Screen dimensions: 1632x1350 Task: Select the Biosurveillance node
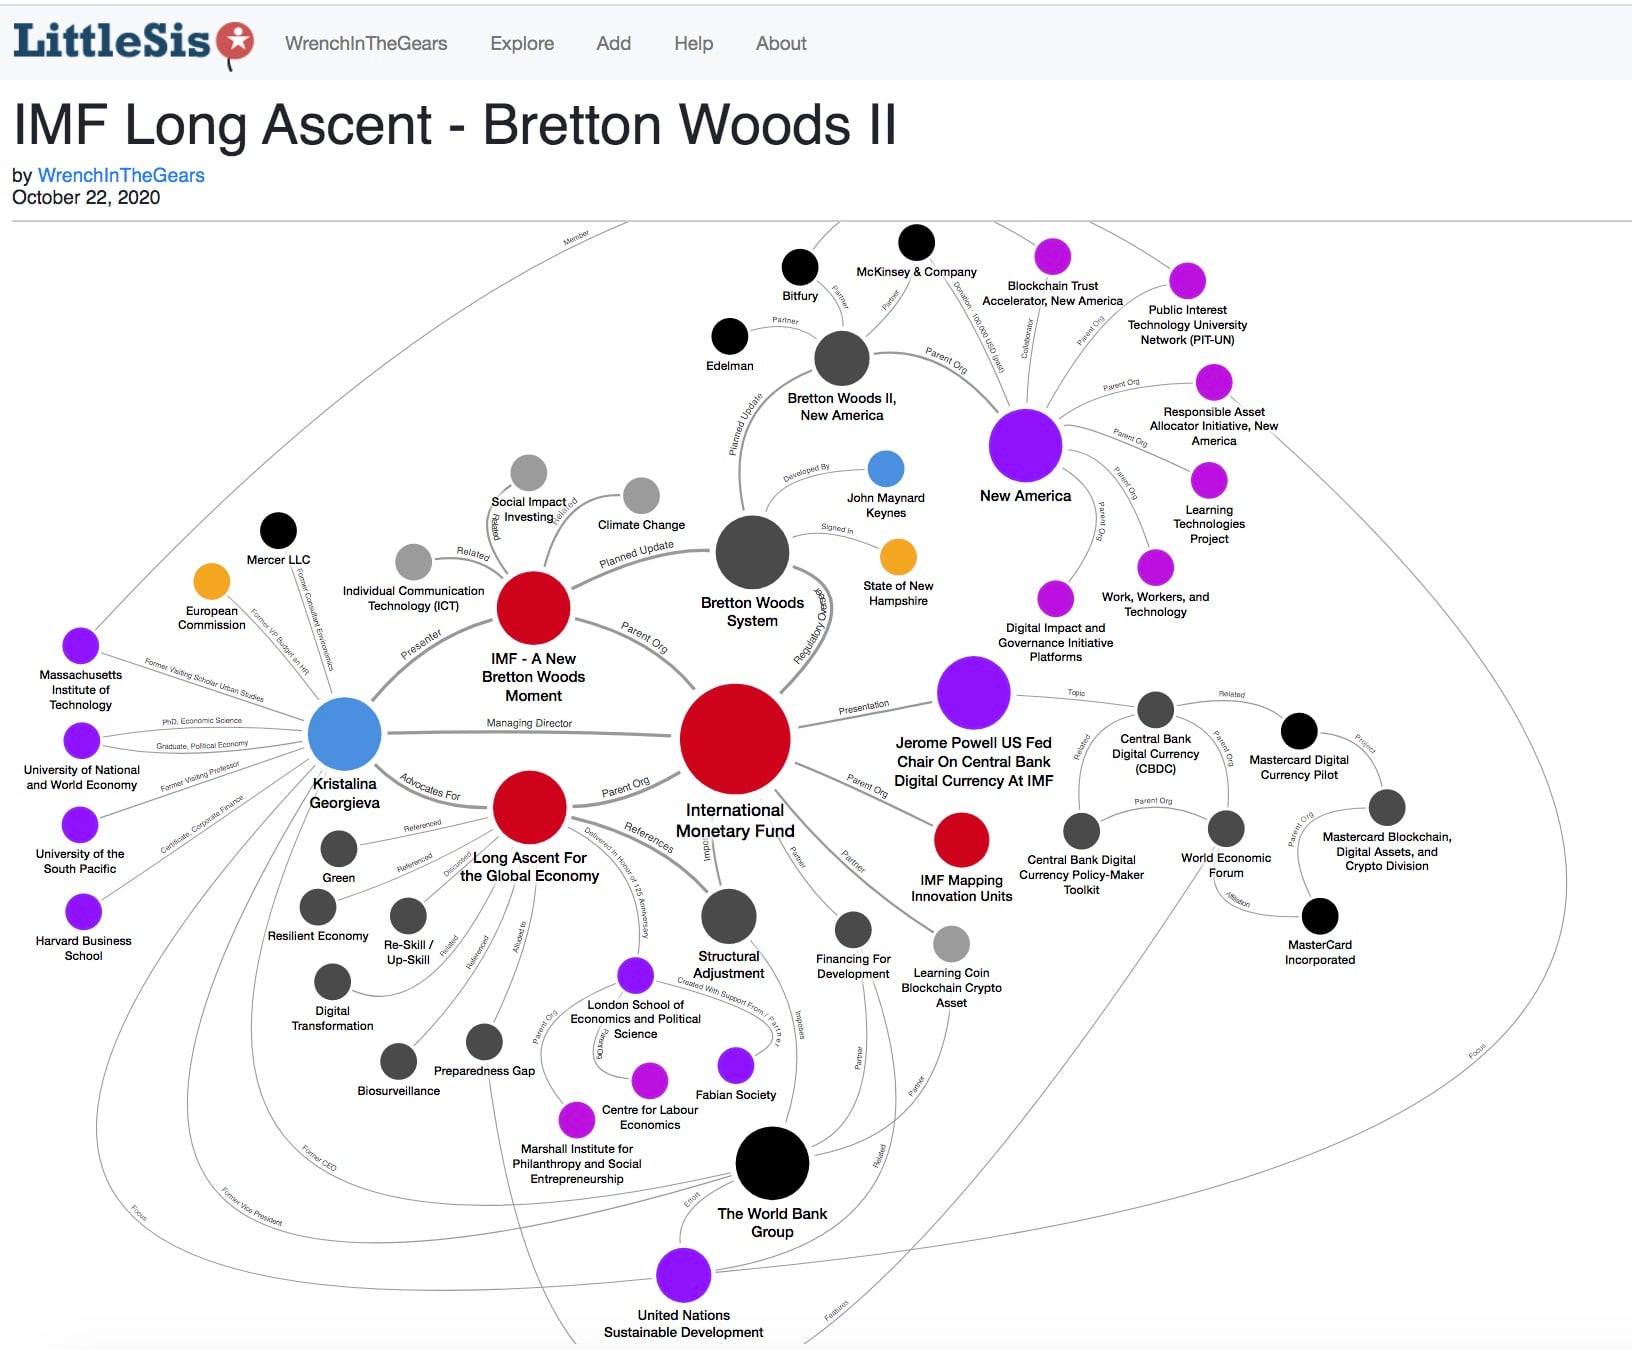[x=398, y=1062]
